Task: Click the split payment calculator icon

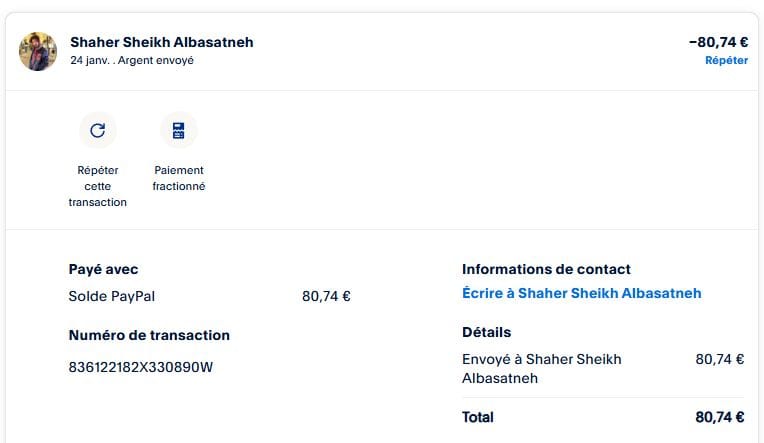Action: (x=178, y=130)
